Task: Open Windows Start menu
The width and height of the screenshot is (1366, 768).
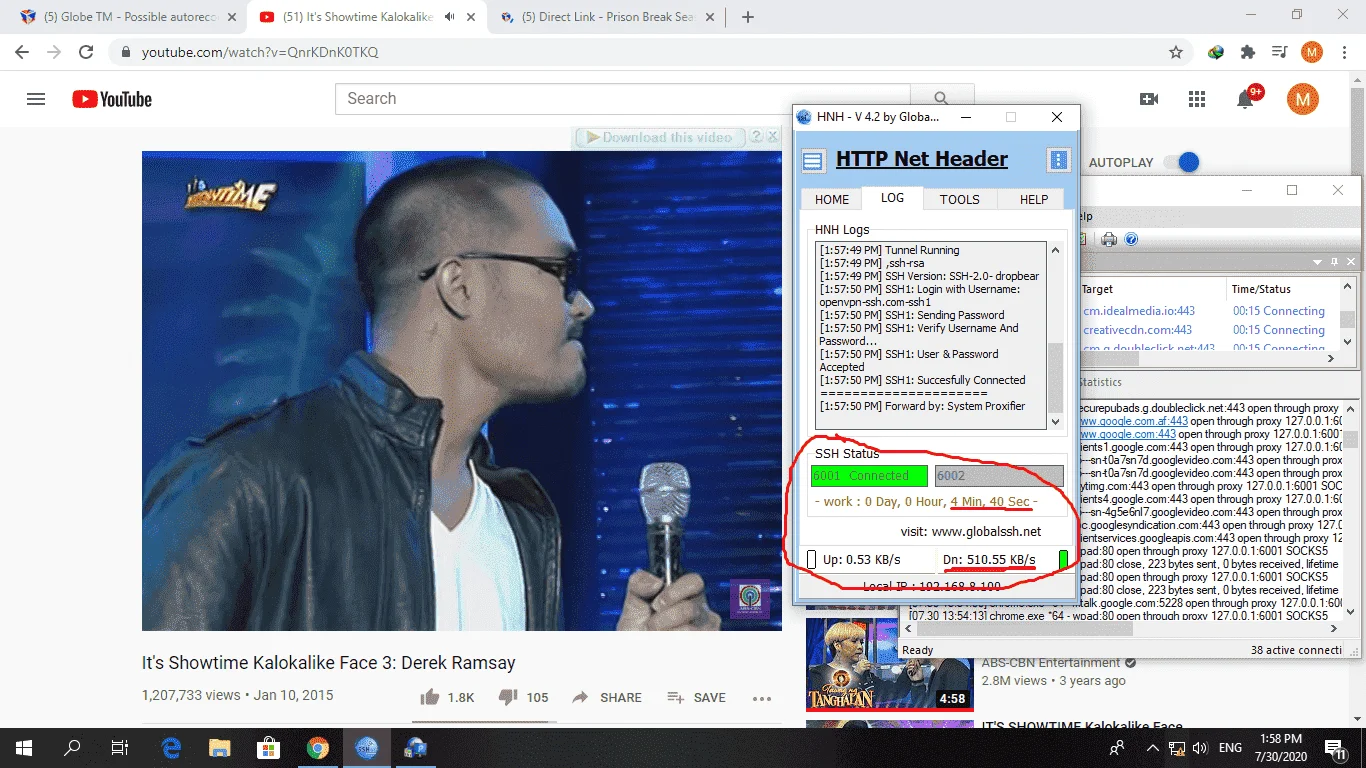Action: 23,747
